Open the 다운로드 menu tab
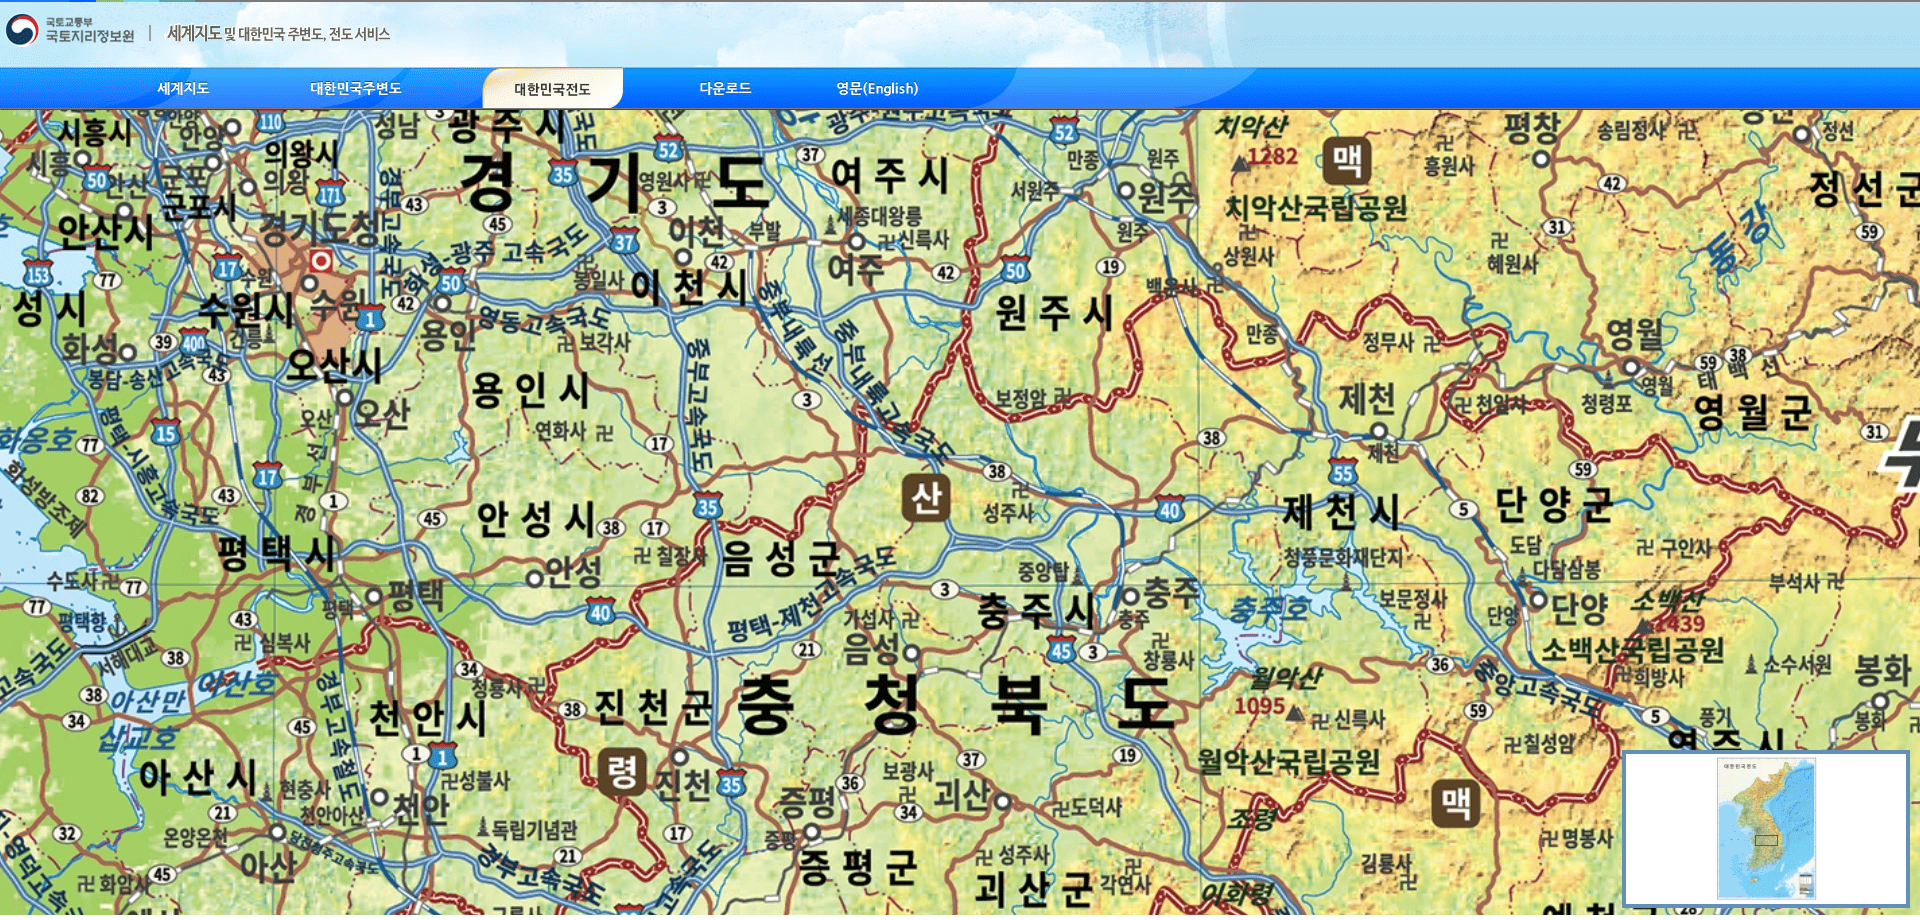This screenshot has height=920, width=1920. click(x=725, y=88)
